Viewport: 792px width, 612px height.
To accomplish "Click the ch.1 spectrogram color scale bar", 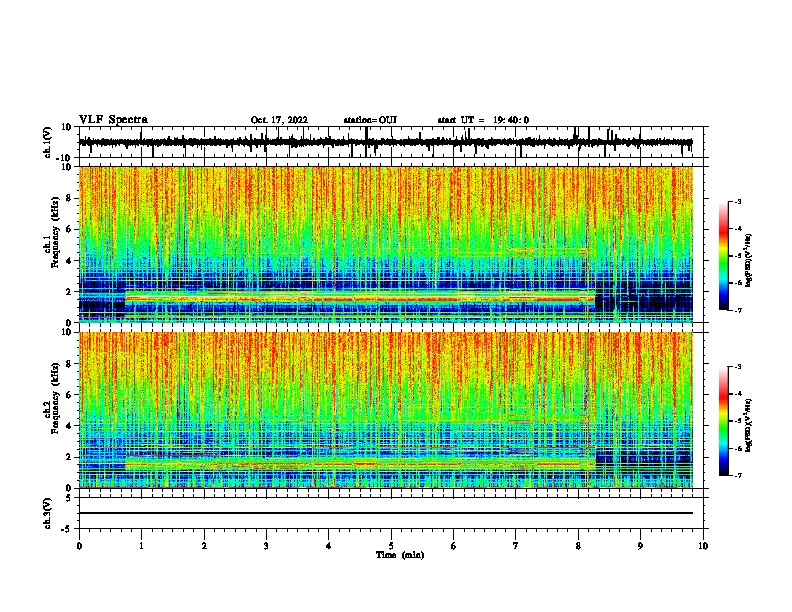I will (x=724, y=256).
